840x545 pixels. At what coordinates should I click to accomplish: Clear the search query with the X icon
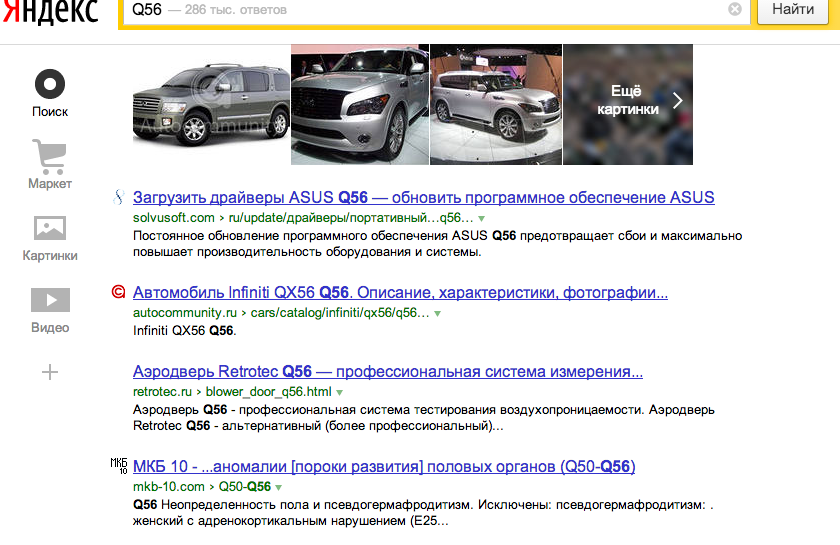point(735,9)
